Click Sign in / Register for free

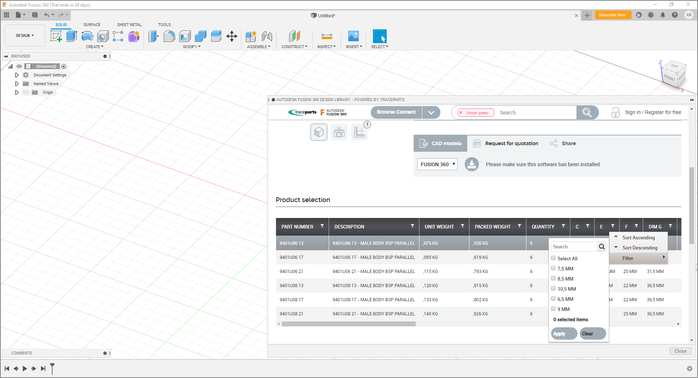tap(653, 112)
